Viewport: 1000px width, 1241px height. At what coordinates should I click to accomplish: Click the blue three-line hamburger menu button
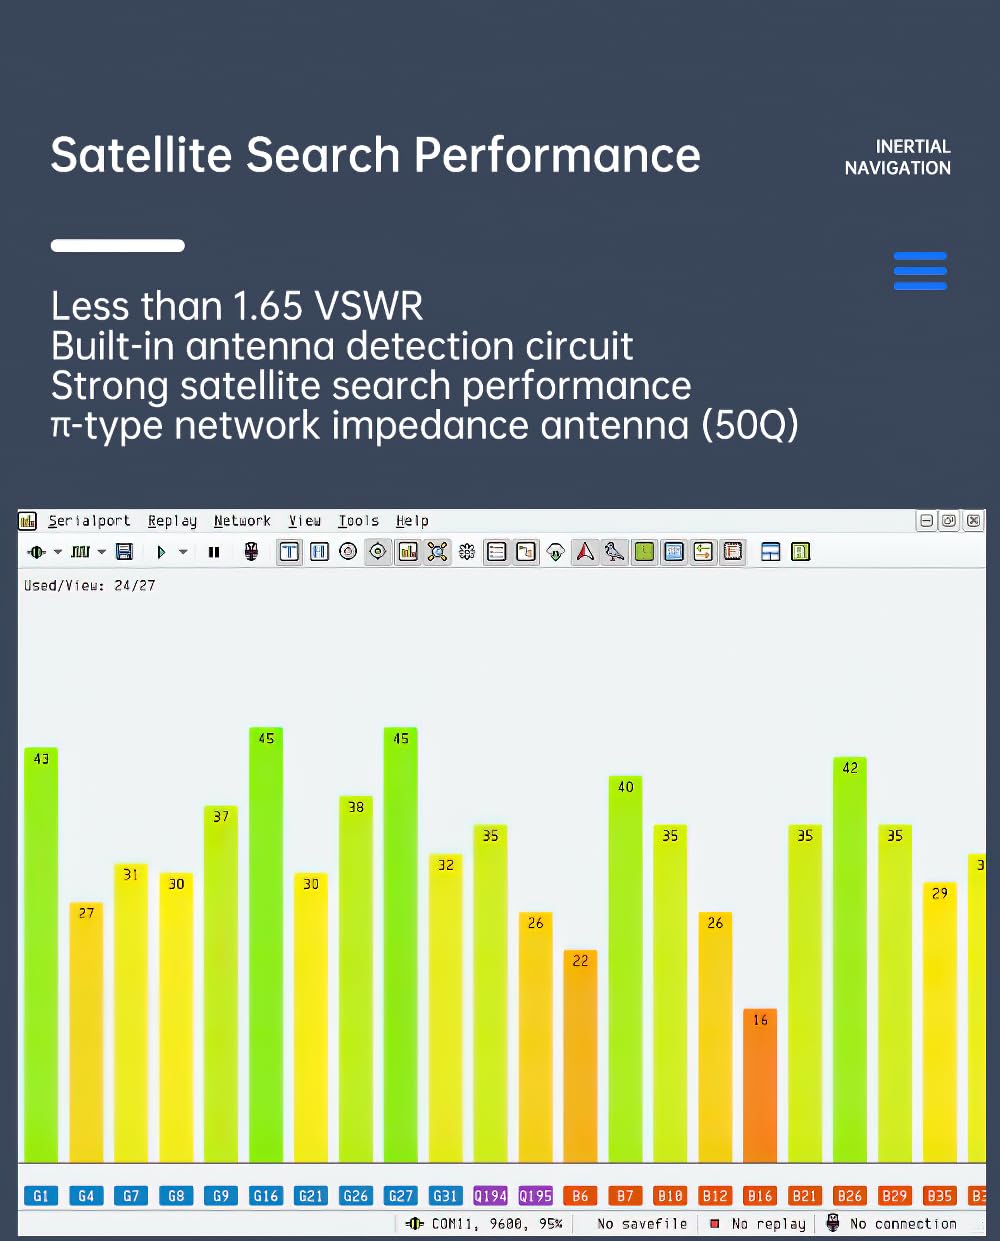(x=920, y=271)
